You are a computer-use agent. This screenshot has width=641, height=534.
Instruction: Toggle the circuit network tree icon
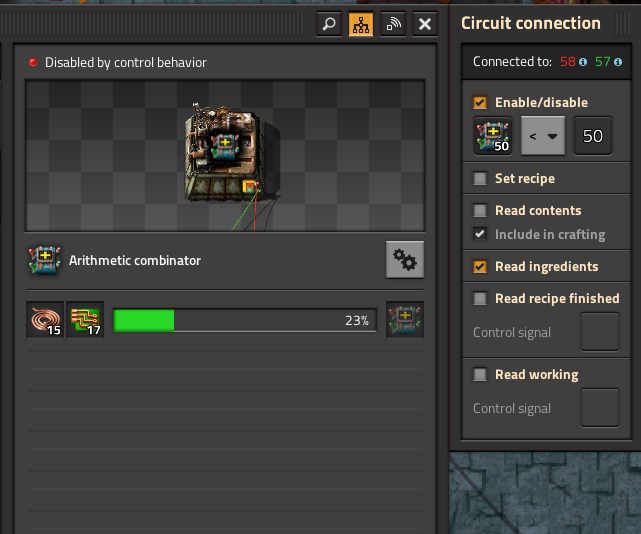361,24
